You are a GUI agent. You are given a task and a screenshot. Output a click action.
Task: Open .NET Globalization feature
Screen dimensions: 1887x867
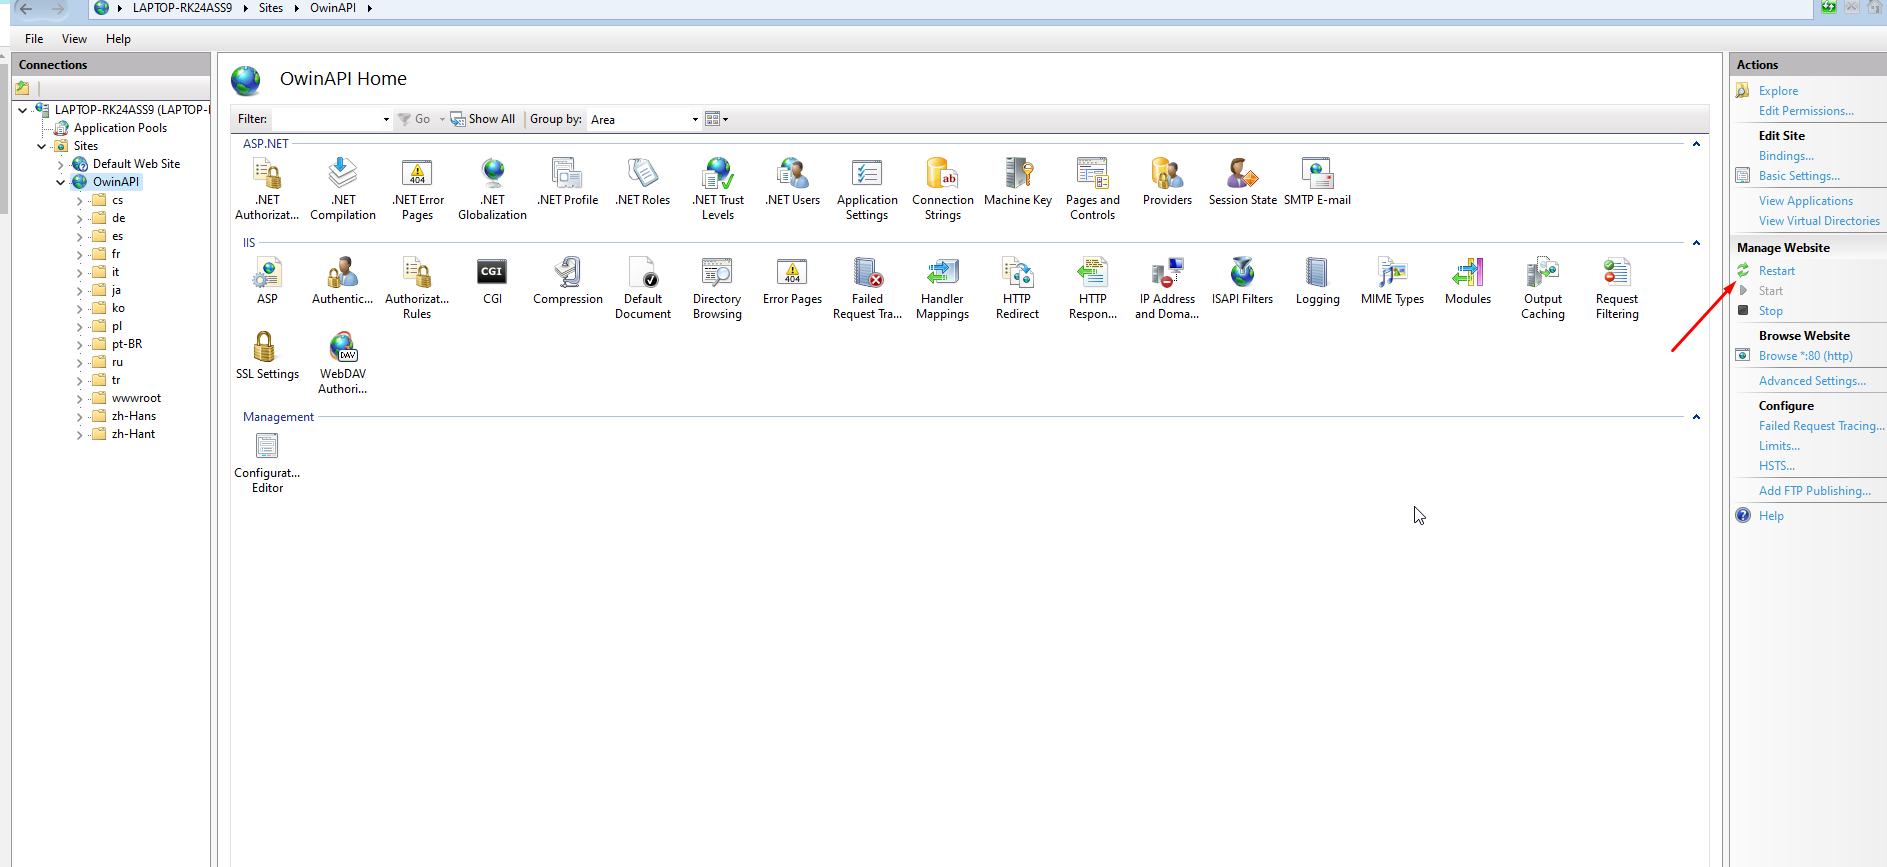[492, 189]
